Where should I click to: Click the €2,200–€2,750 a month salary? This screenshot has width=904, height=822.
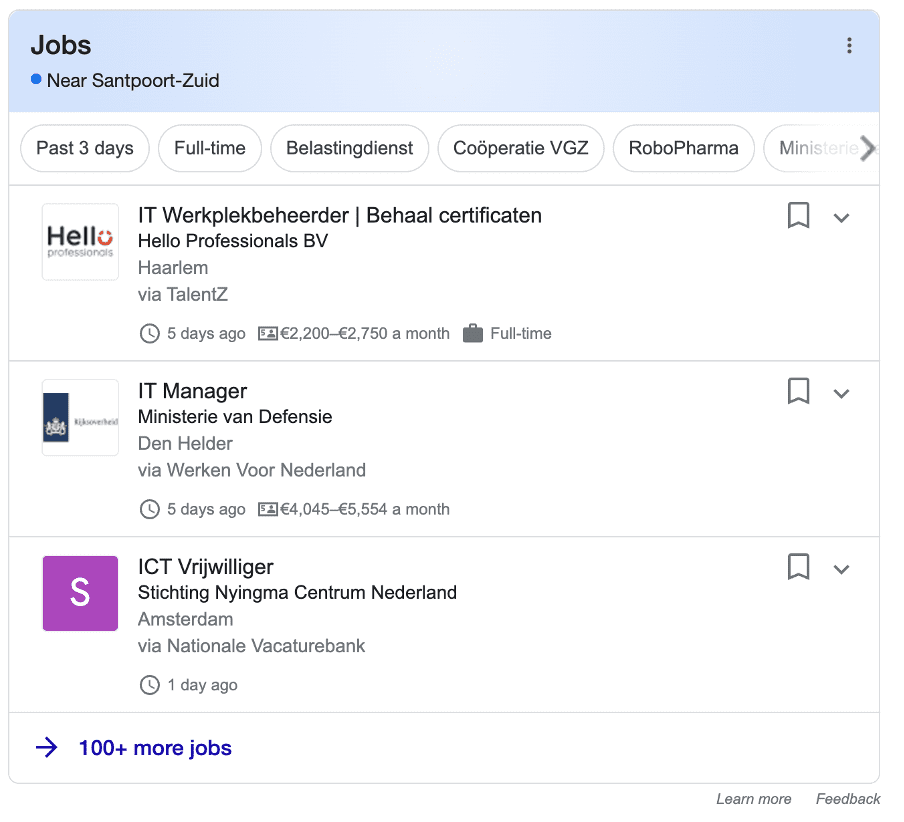[x=365, y=334]
